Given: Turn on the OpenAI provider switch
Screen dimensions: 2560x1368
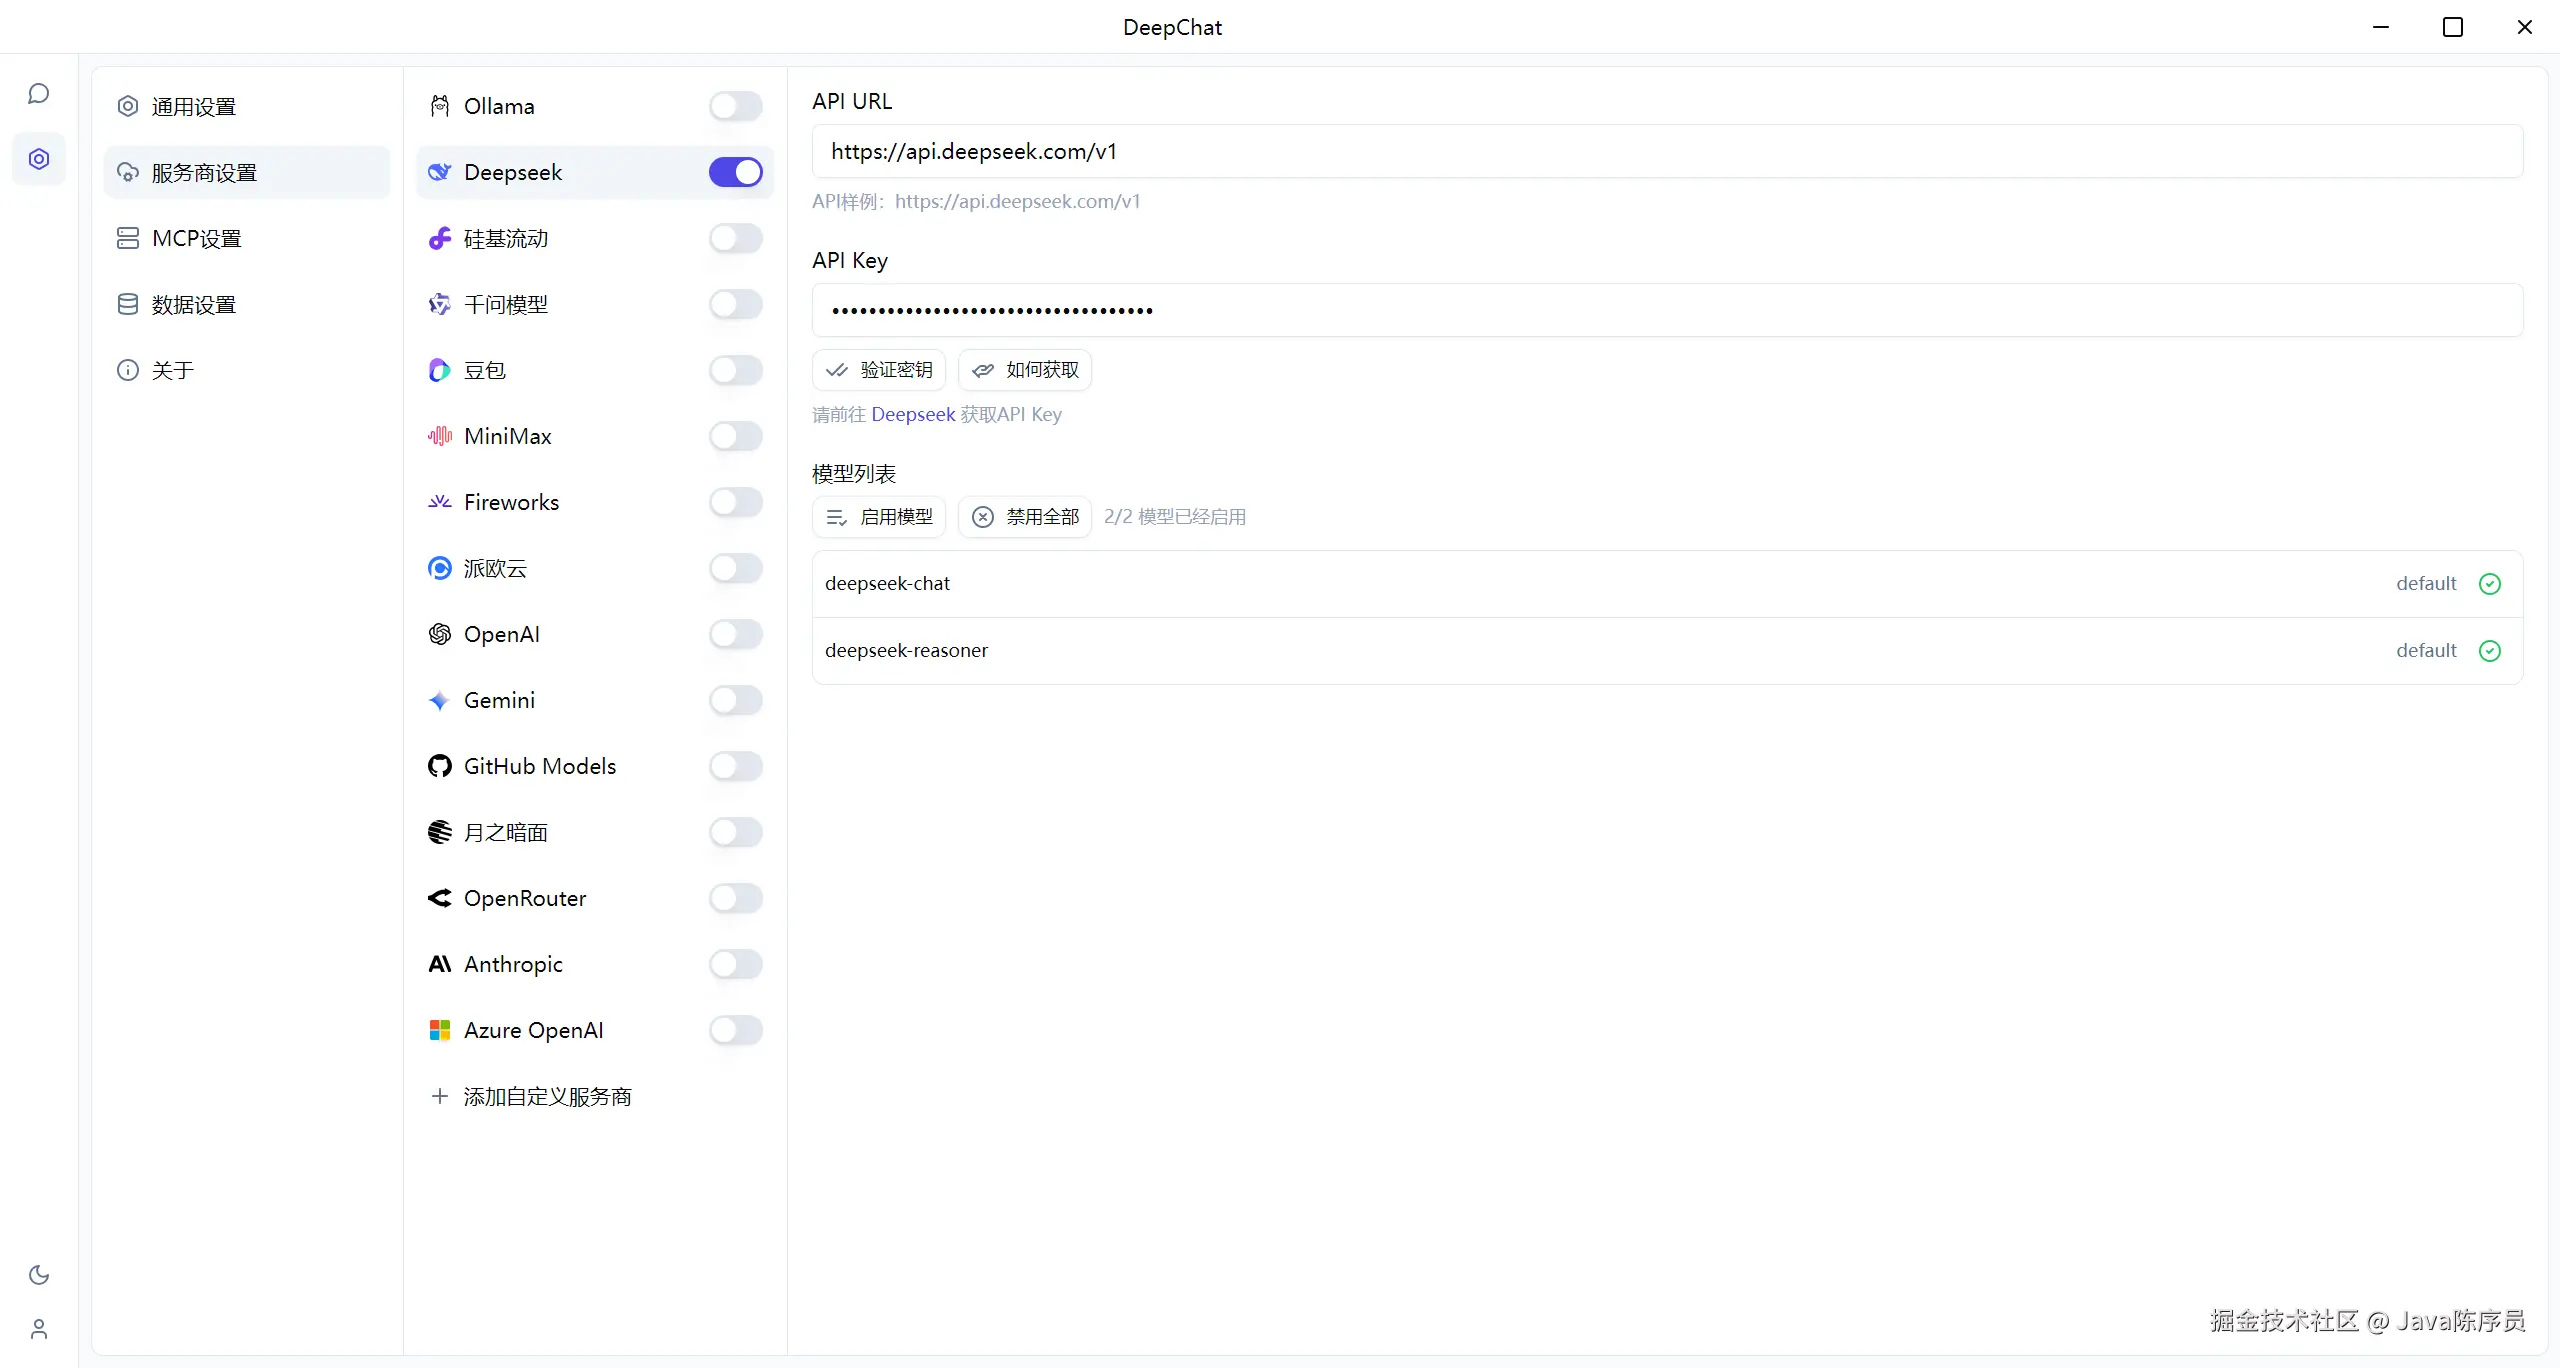Looking at the screenshot, I should coord(735,634).
